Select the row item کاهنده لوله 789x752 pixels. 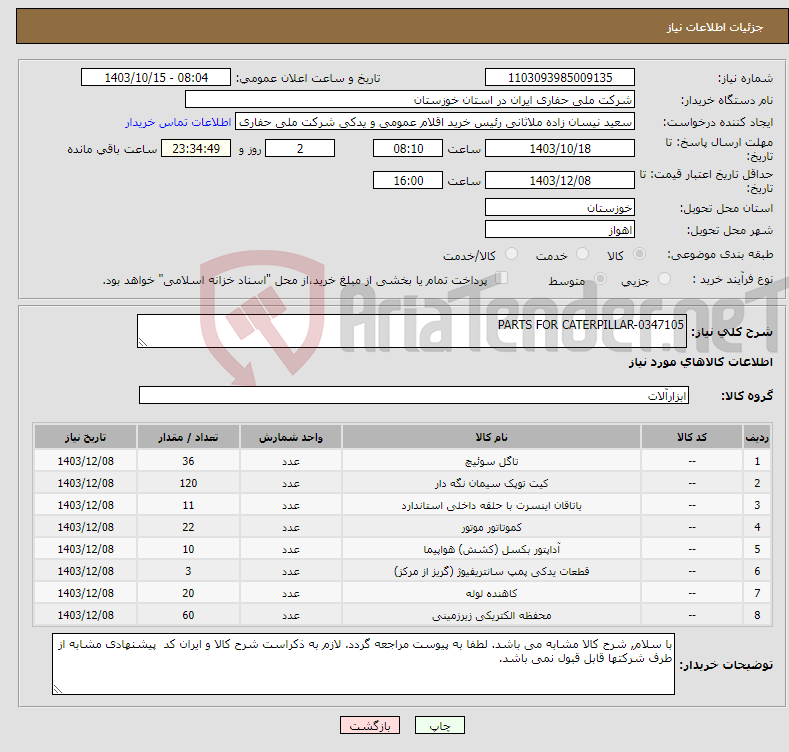click(491, 593)
